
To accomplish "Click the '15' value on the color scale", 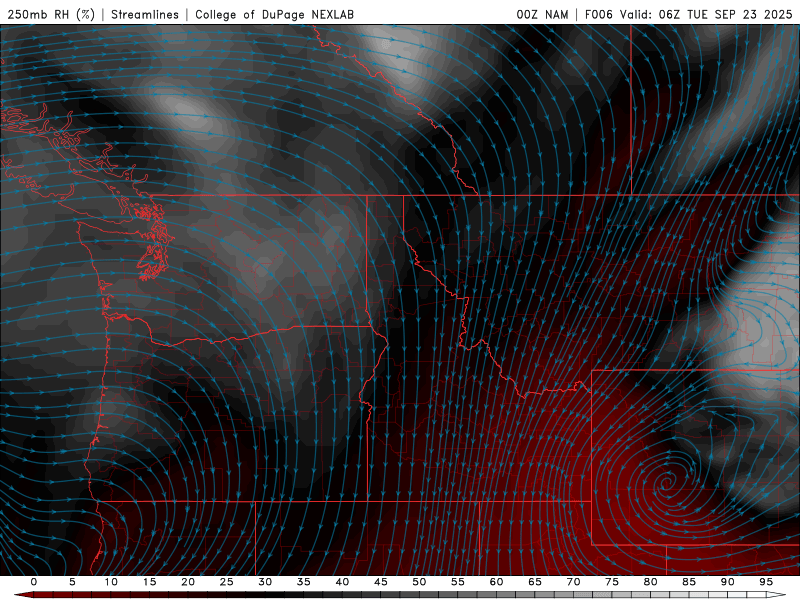I will (x=149, y=582).
